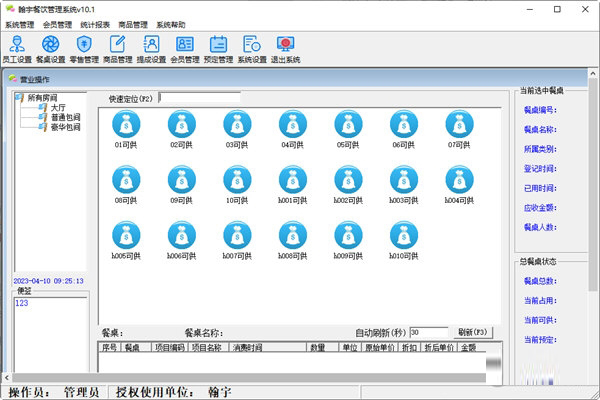Click the 会员管理 toolbar icon
The height and width of the screenshot is (400, 600).
pos(185,47)
